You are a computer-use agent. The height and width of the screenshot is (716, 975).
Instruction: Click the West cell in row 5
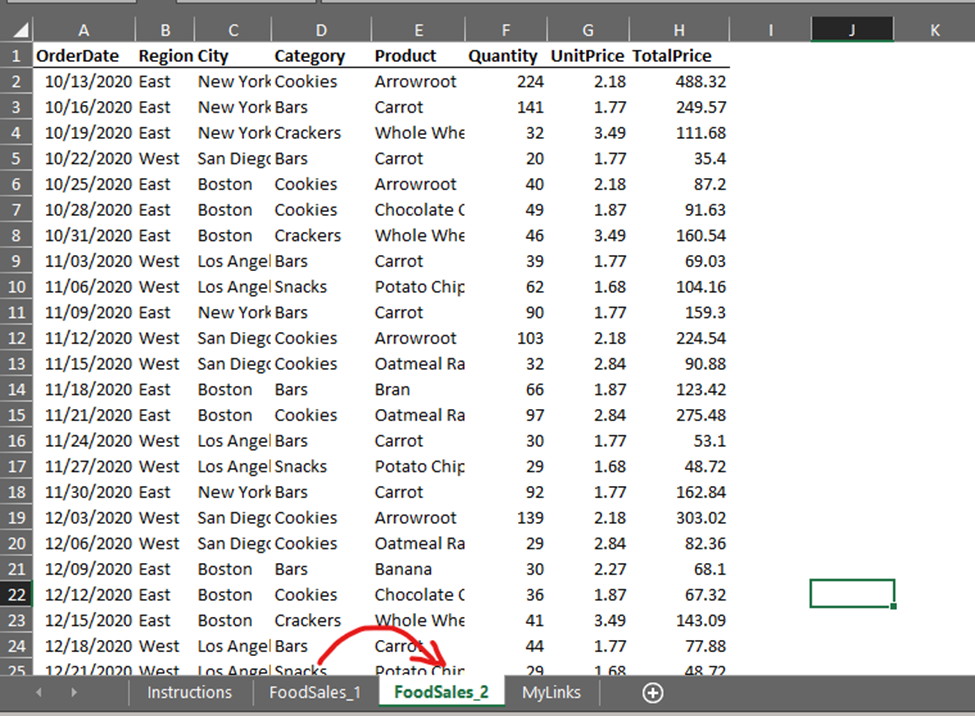click(x=165, y=158)
